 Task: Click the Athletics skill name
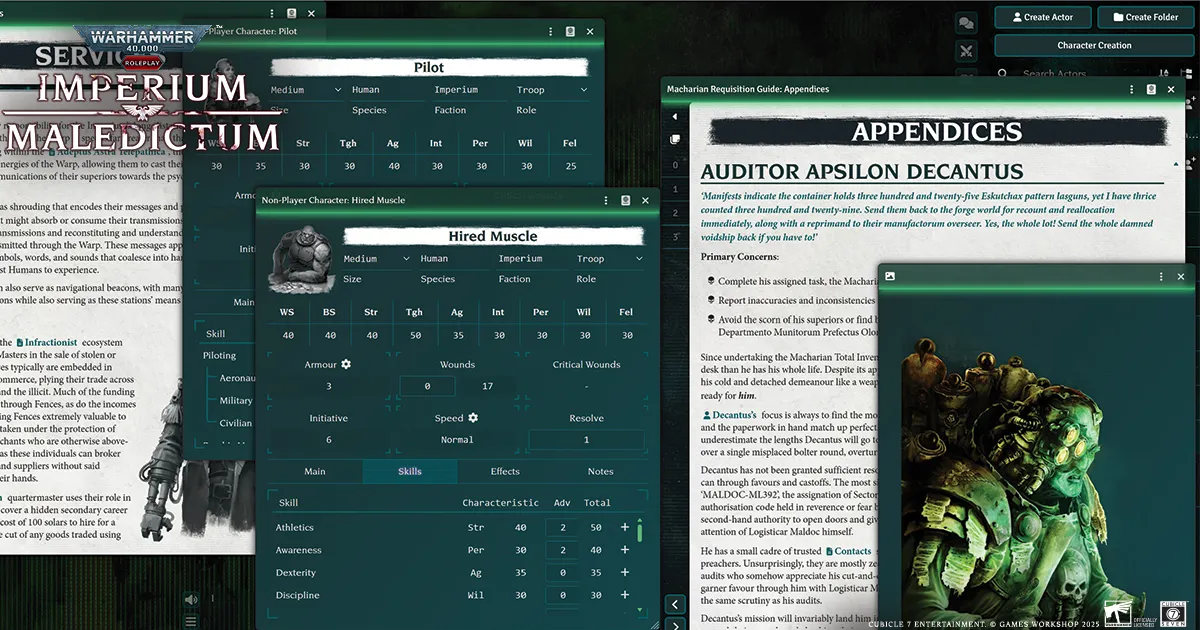click(x=295, y=527)
